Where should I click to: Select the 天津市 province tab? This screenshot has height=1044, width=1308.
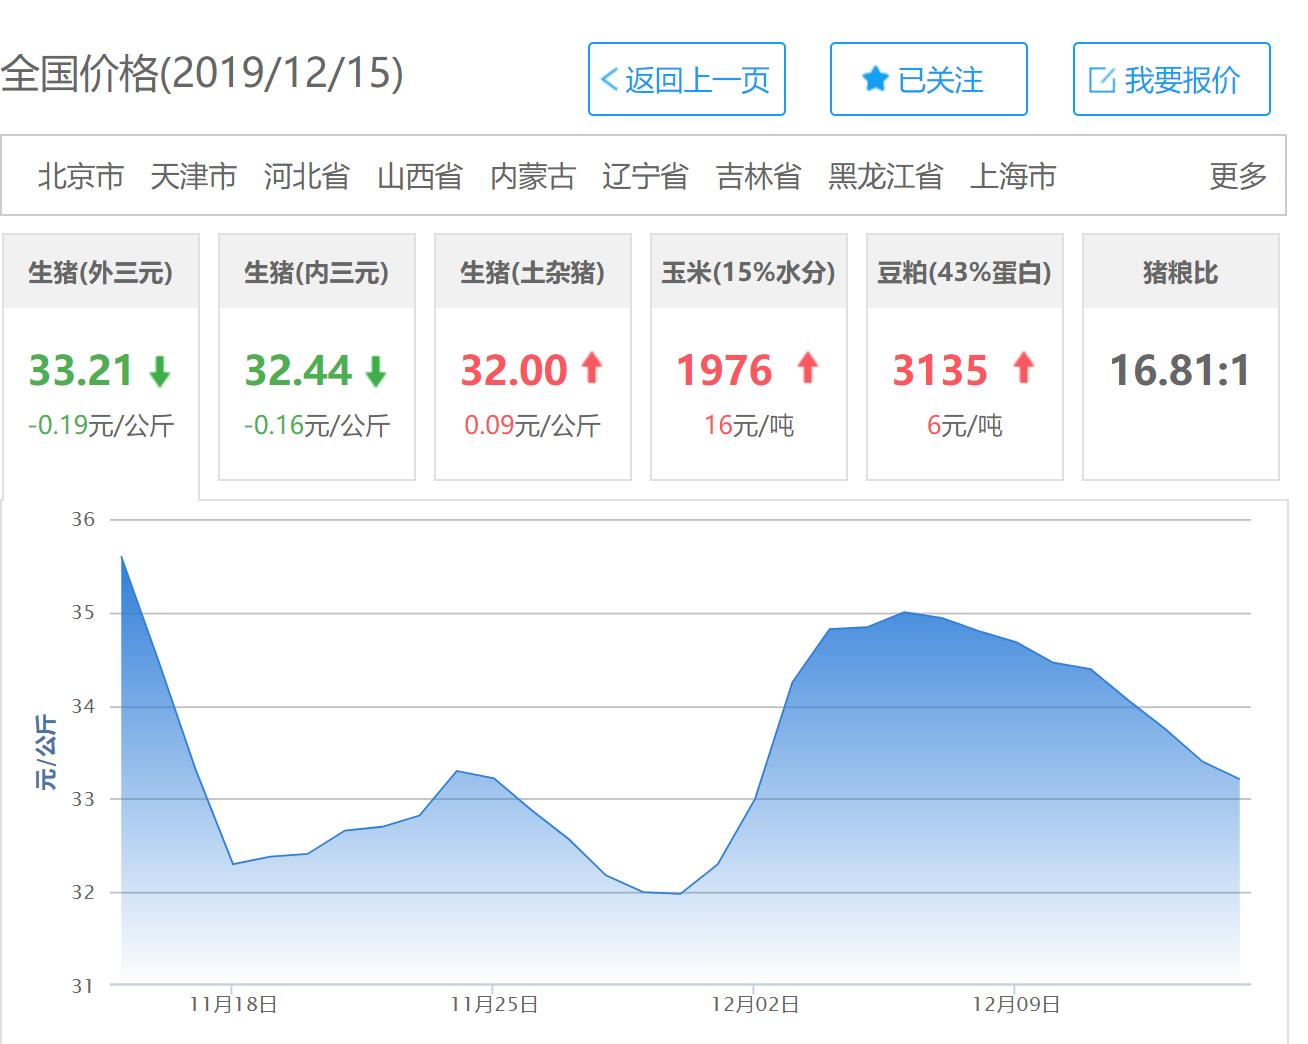pos(195,177)
